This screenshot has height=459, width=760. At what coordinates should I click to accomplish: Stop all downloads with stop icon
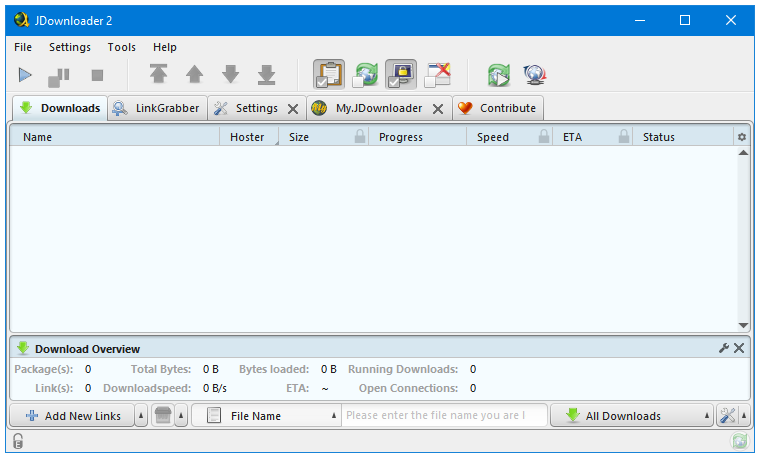(97, 75)
